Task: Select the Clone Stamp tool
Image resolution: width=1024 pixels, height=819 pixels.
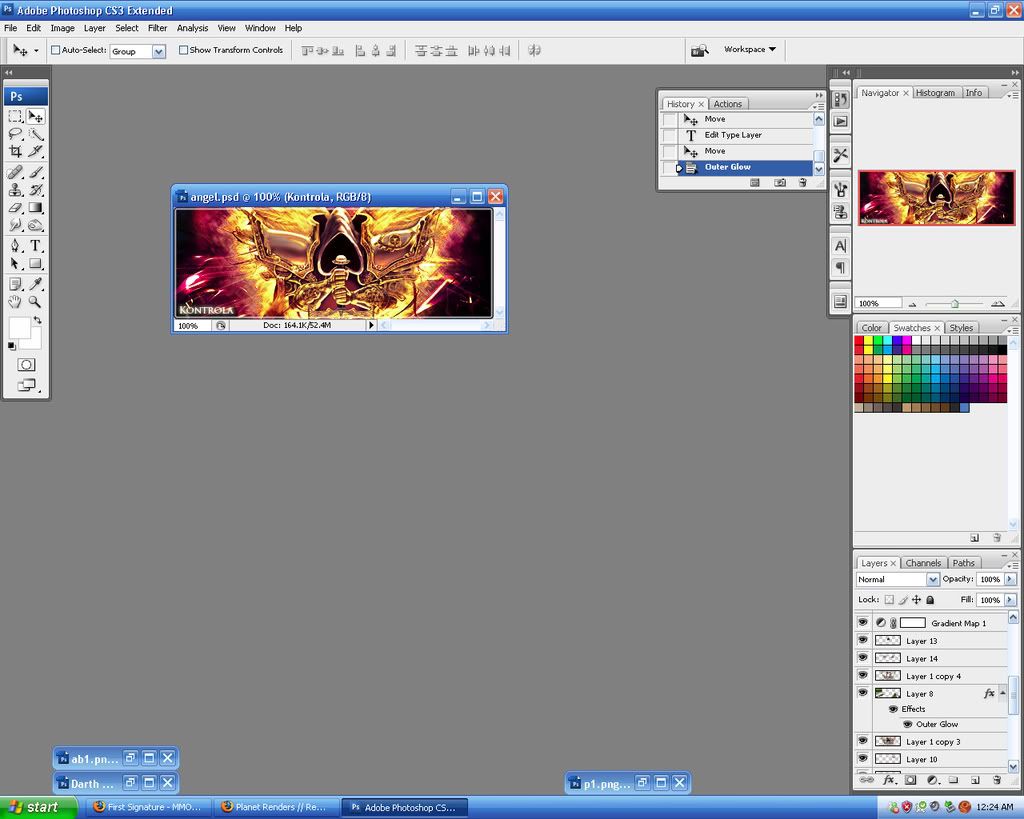Action: [x=15, y=190]
